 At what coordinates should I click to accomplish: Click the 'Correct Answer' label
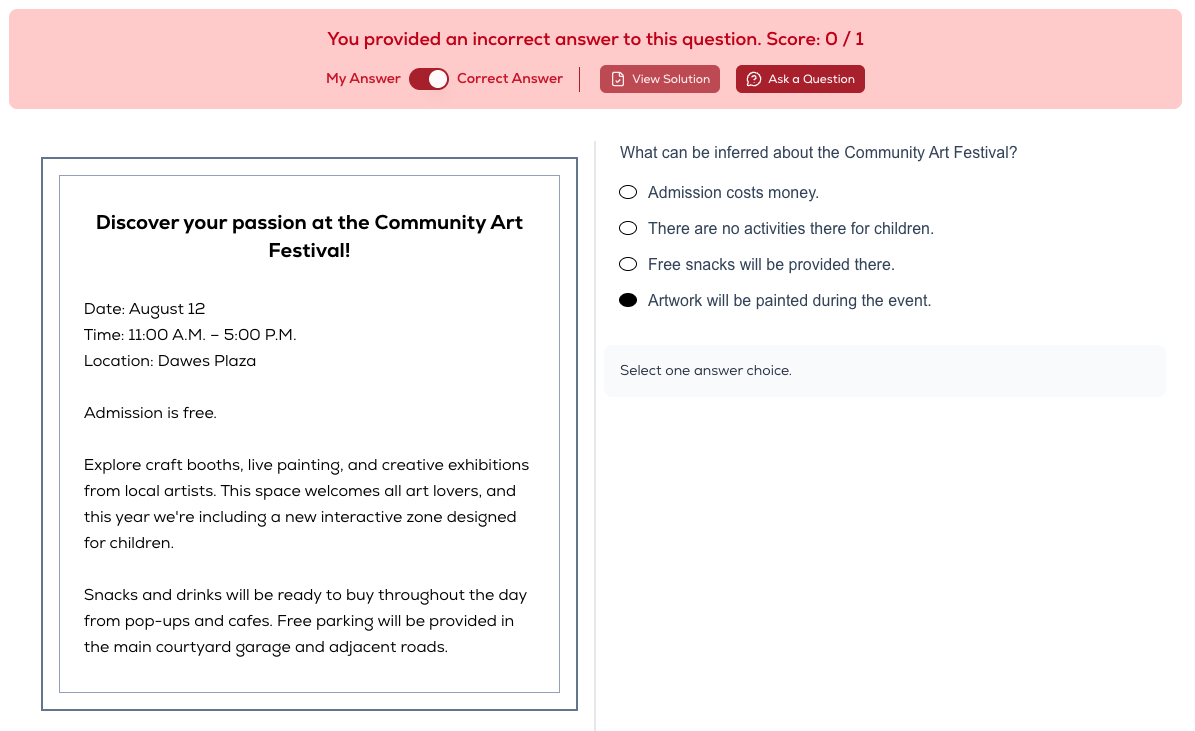tap(510, 79)
